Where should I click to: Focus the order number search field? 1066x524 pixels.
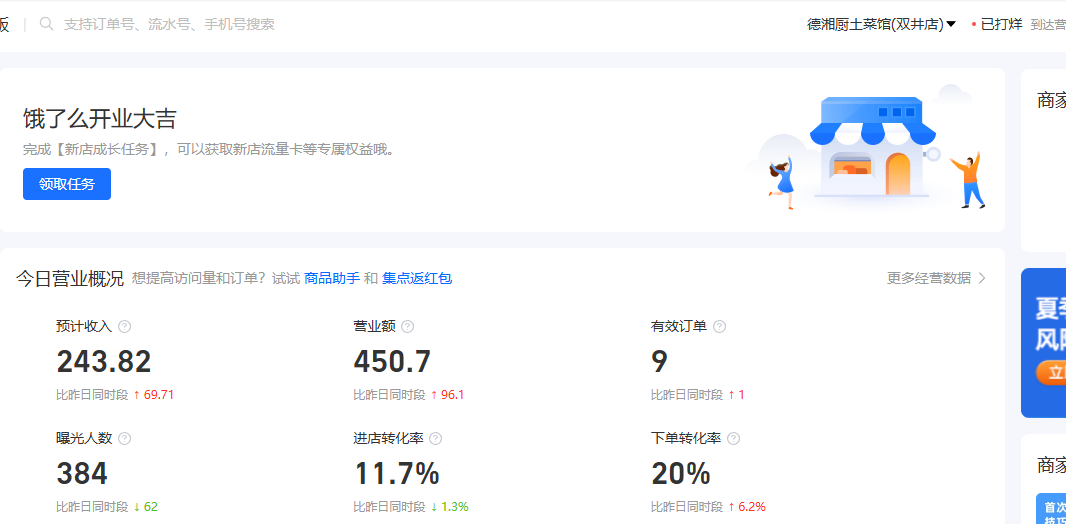coord(169,24)
